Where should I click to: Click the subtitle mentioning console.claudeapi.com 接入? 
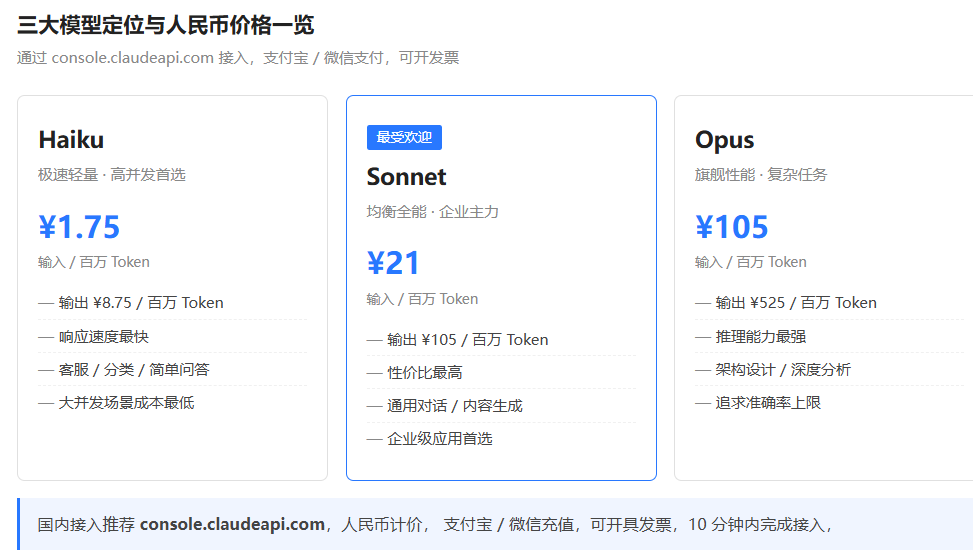[238, 58]
